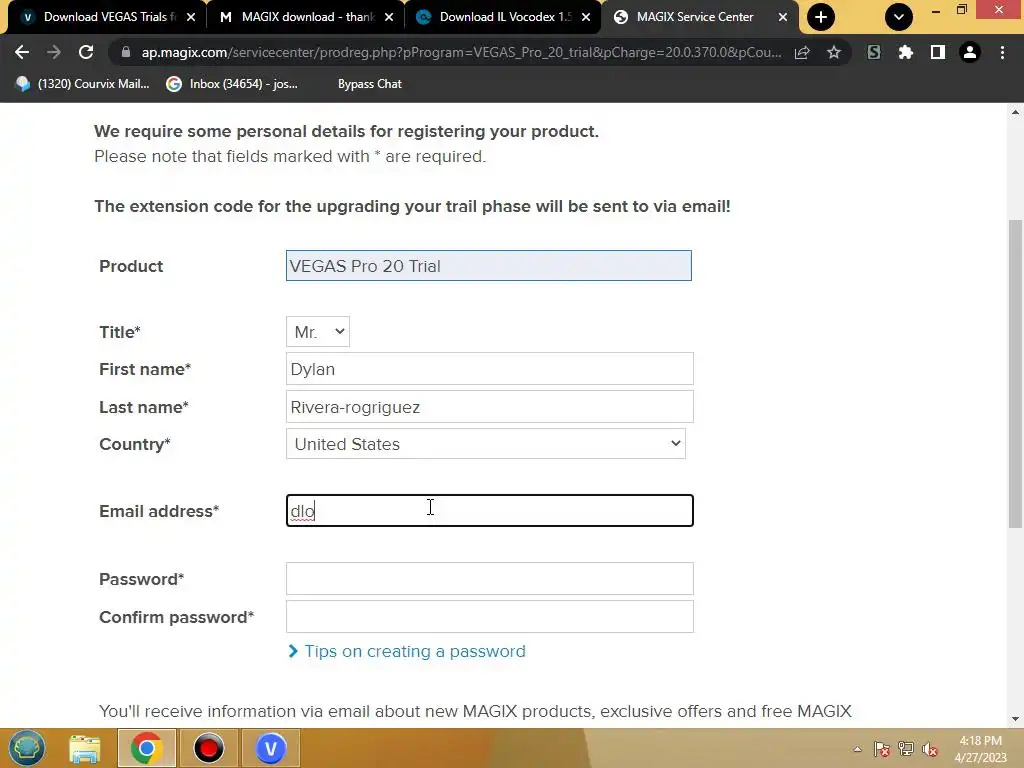
Task: Close the Download IL Vocodex tab
Action: click(x=586, y=17)
